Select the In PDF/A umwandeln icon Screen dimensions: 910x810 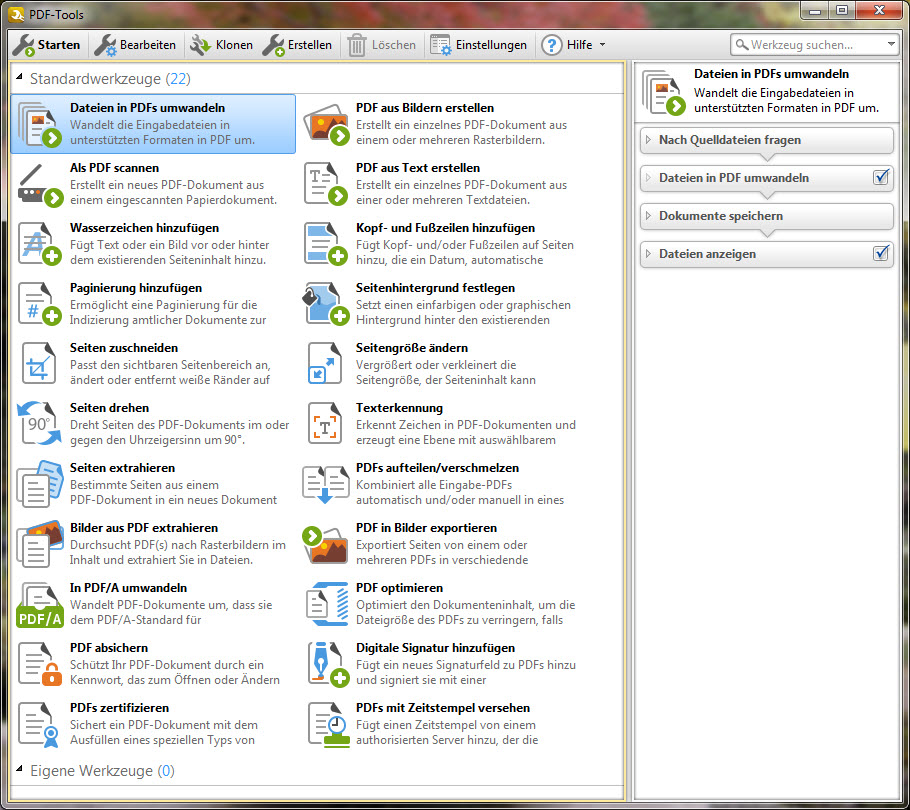[x=39, y=605]
